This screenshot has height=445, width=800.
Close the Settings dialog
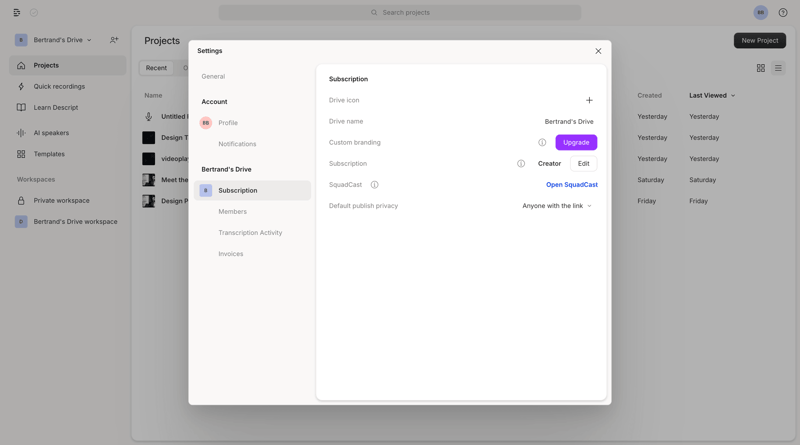pos(598,51)
